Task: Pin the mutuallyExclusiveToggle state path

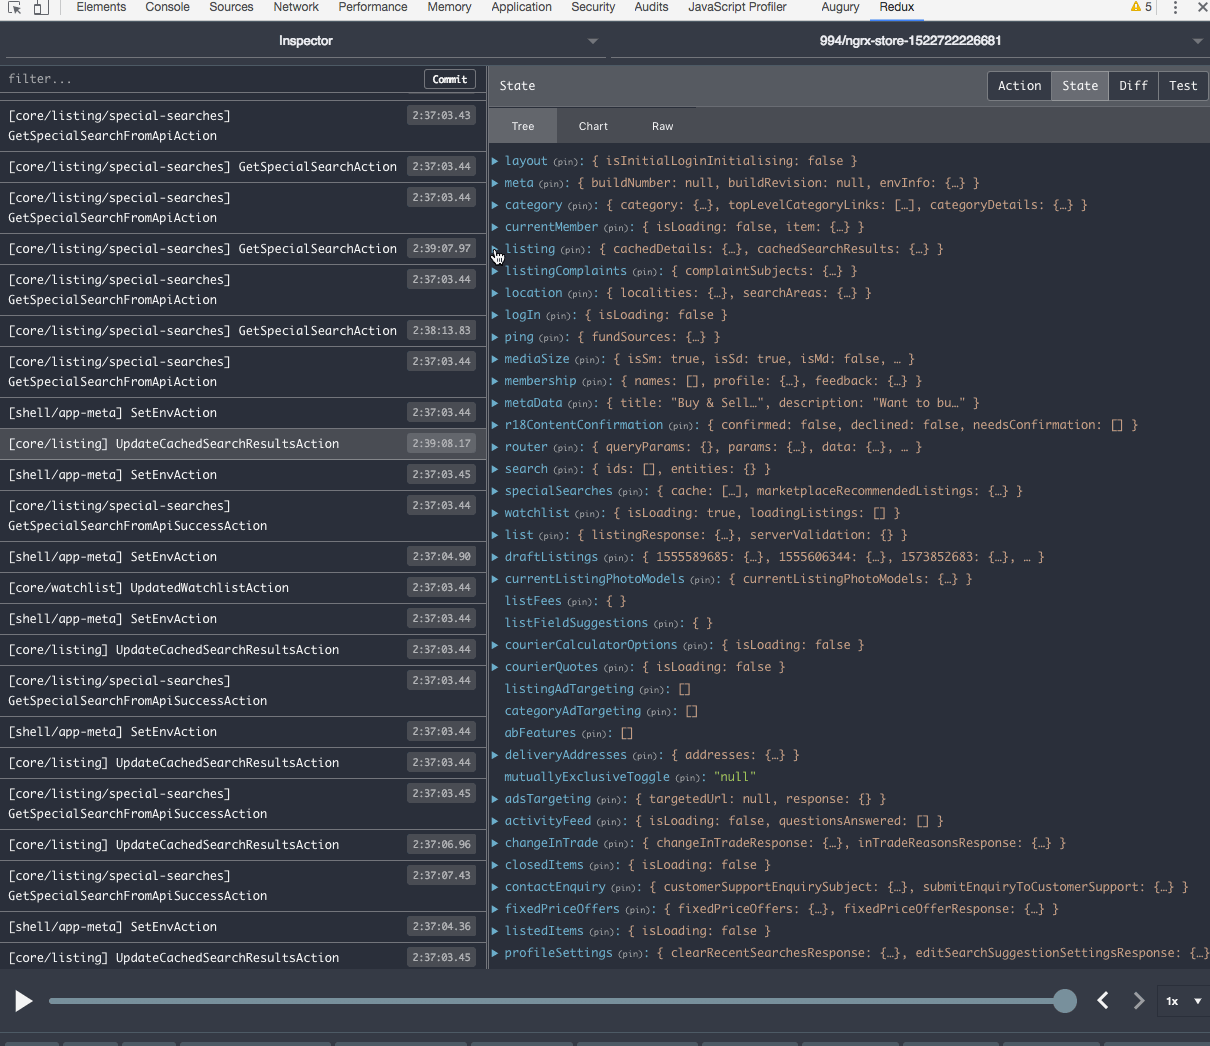Action: tap(688, 778)
